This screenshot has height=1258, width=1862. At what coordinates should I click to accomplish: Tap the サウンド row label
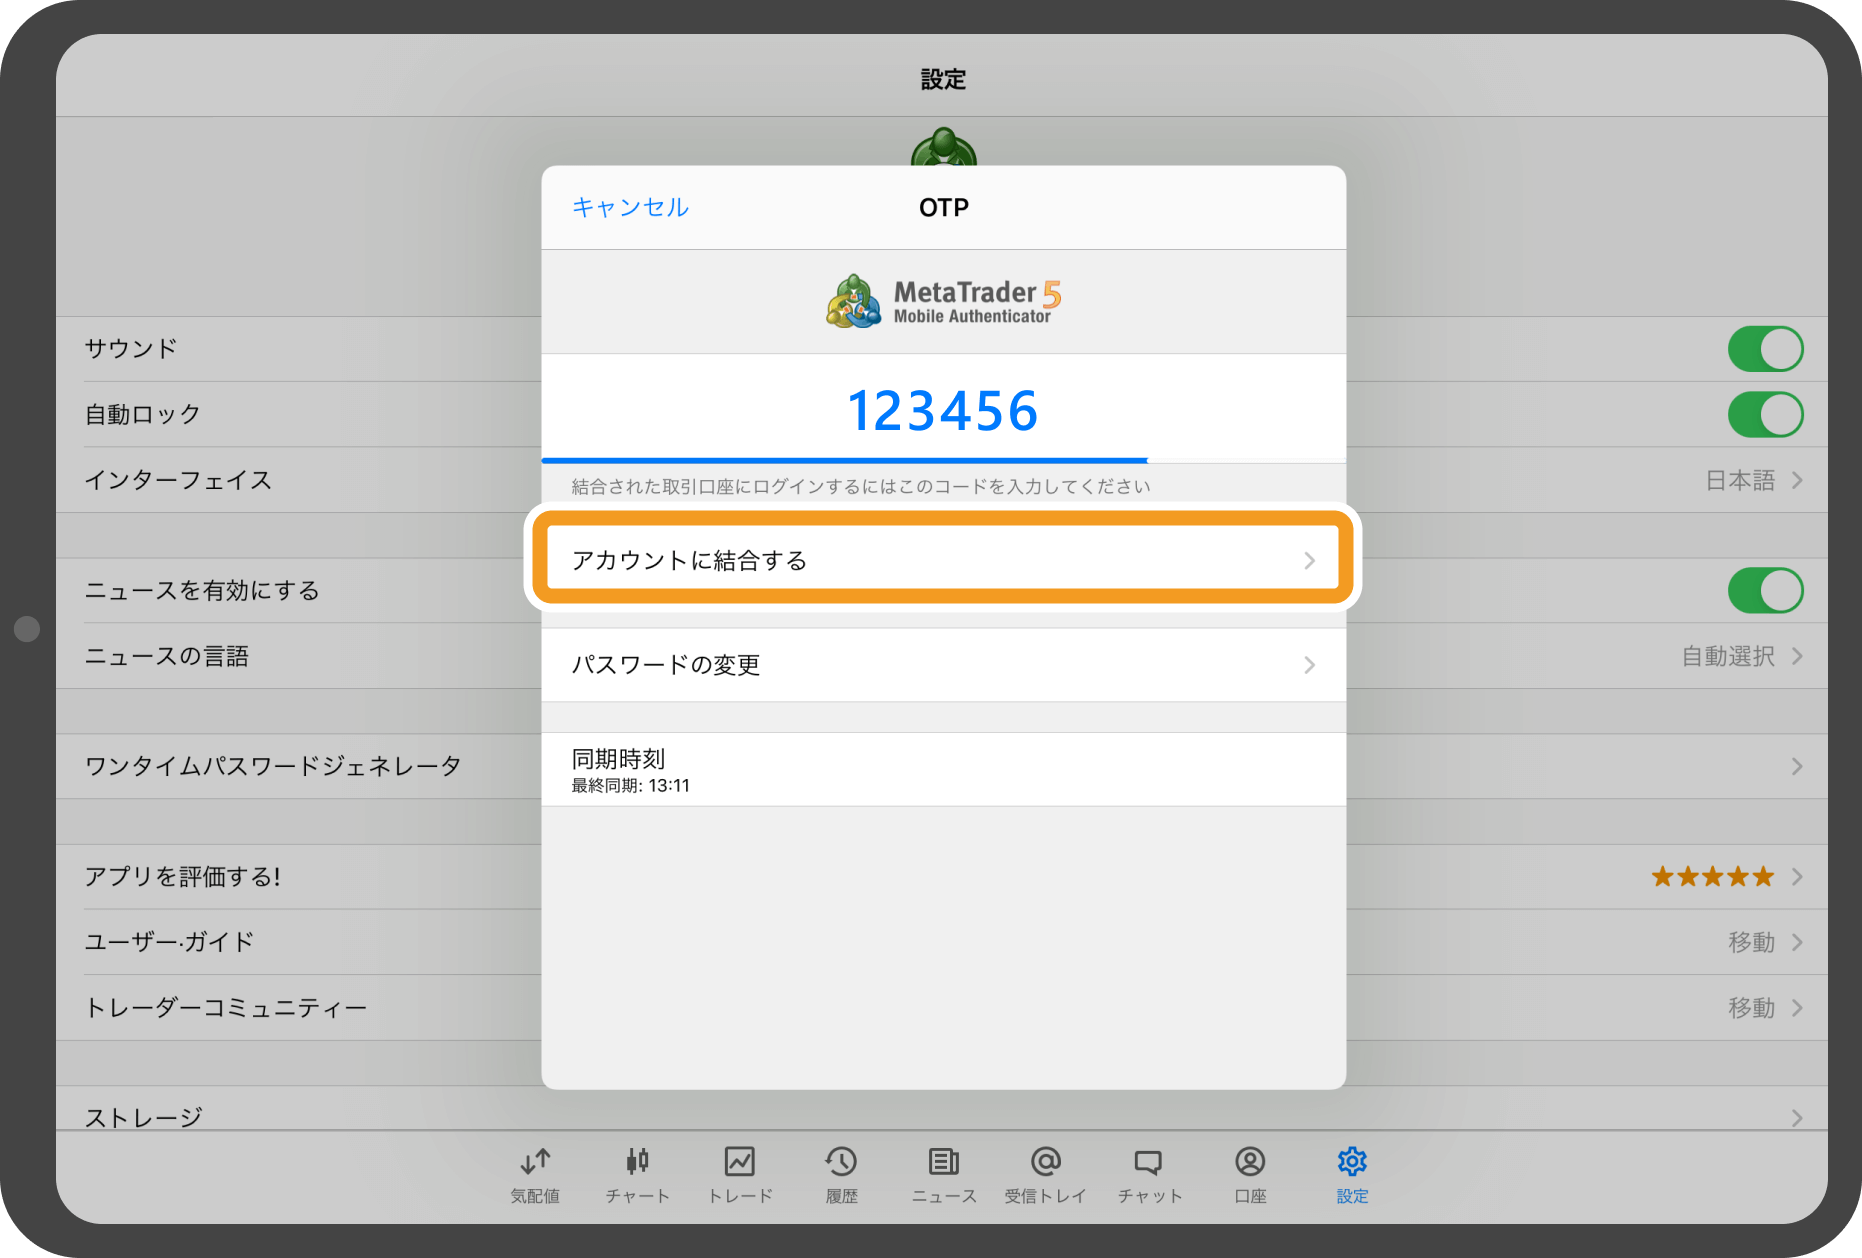point(131,349)
